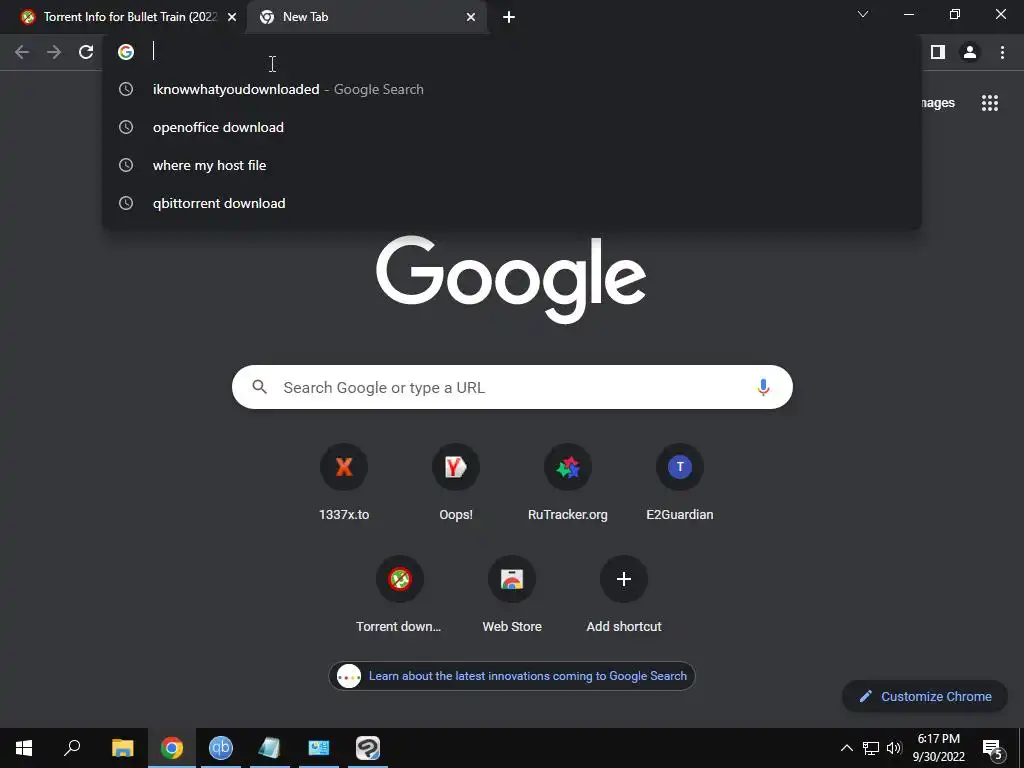Viewport: 1024px width, 768px height.
Task: Open a new tab with plus
Action: (509, 18)
